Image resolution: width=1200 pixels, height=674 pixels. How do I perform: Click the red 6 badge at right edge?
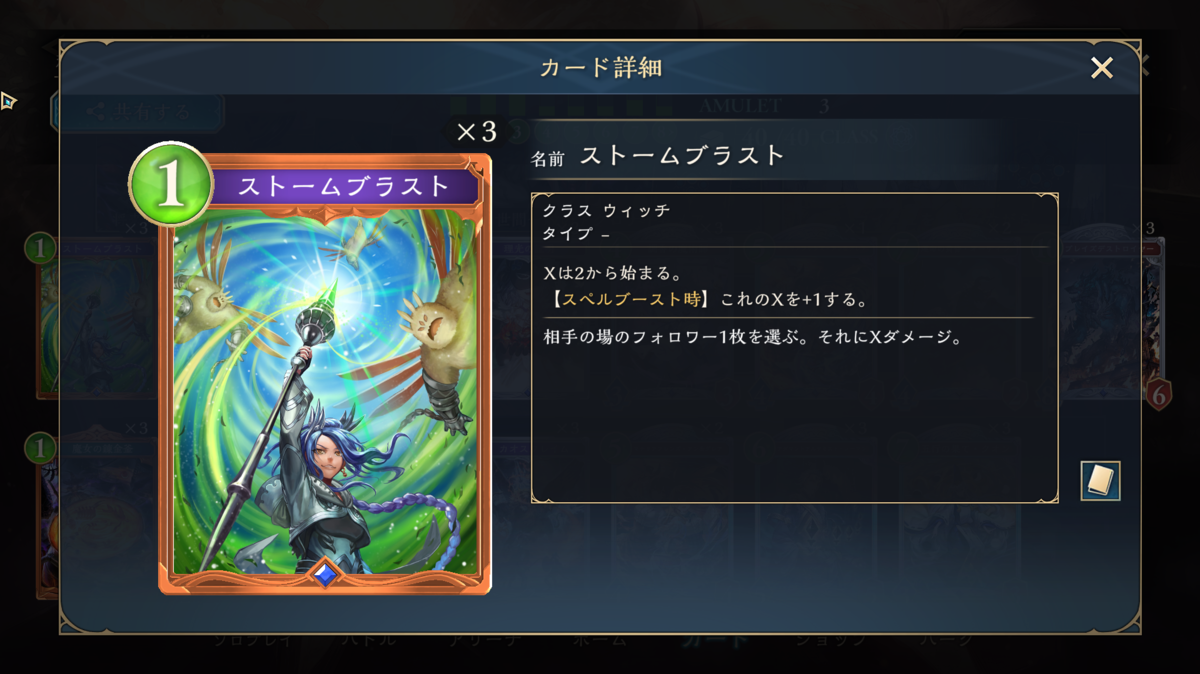[1158, 394]
